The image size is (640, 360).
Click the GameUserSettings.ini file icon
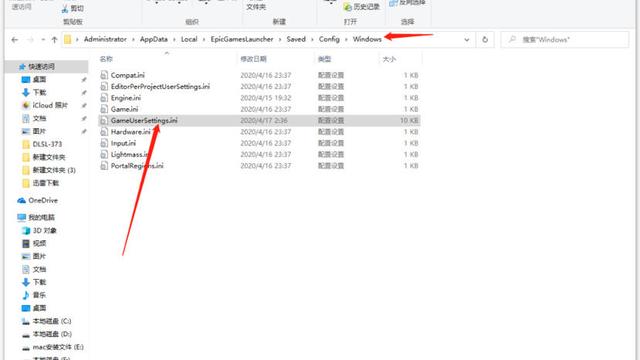pos(104,120)
